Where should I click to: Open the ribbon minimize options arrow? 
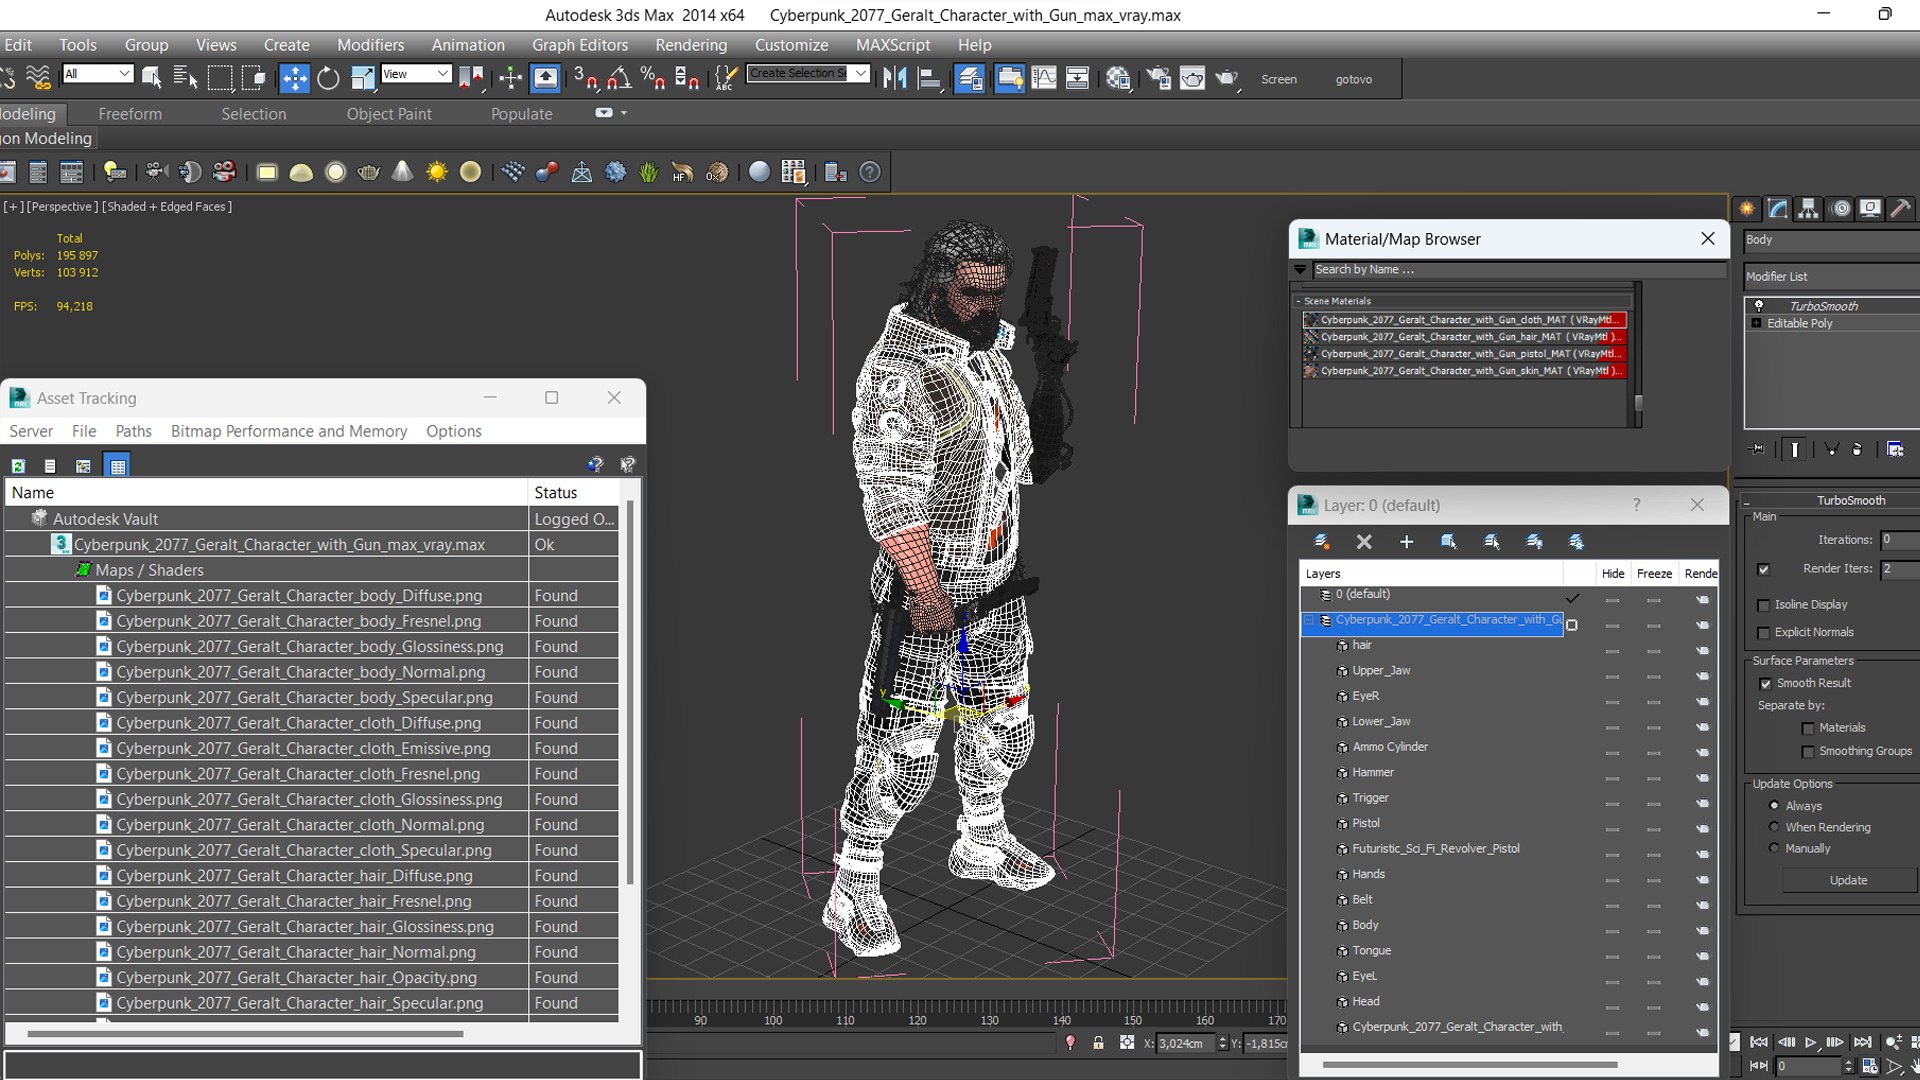[624, 113]
